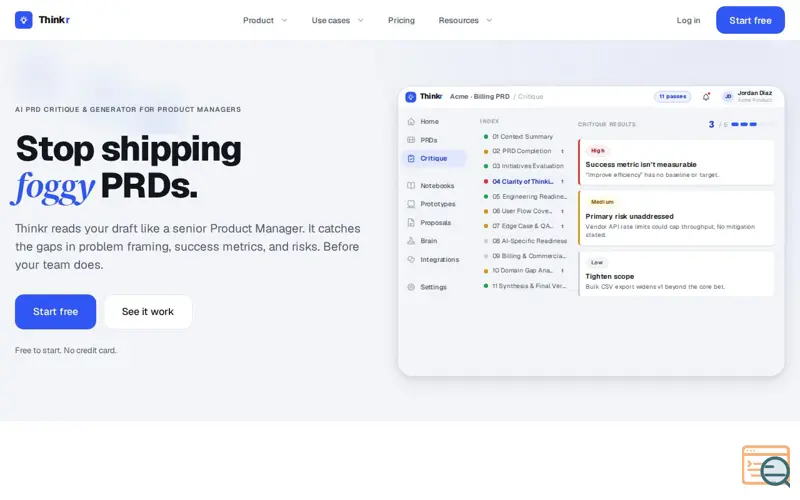Click the header Start free button

pyautogui.click(x=750, y=20)
